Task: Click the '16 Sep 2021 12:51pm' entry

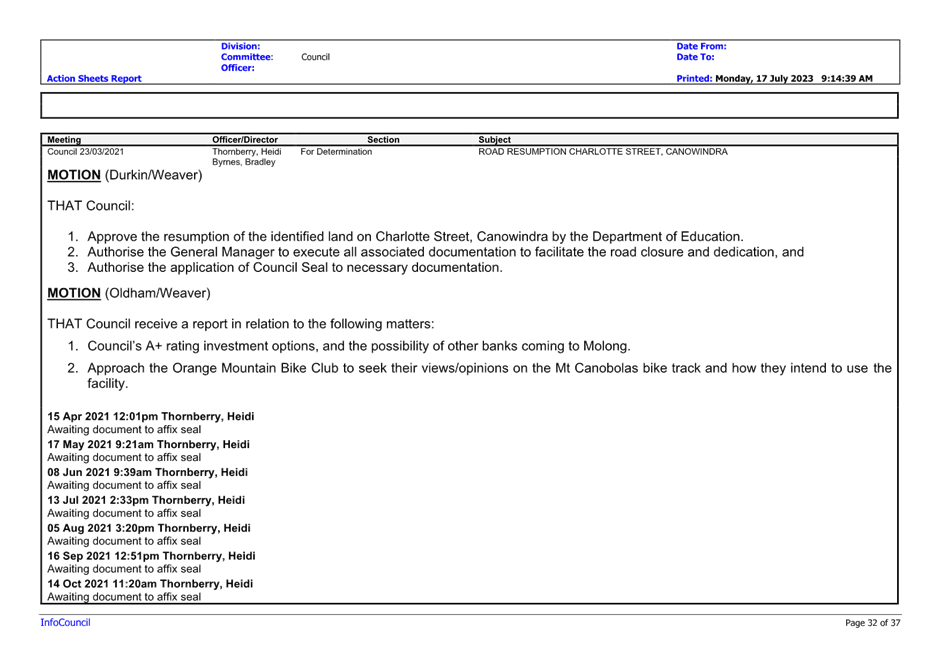Action: (152, 556)
